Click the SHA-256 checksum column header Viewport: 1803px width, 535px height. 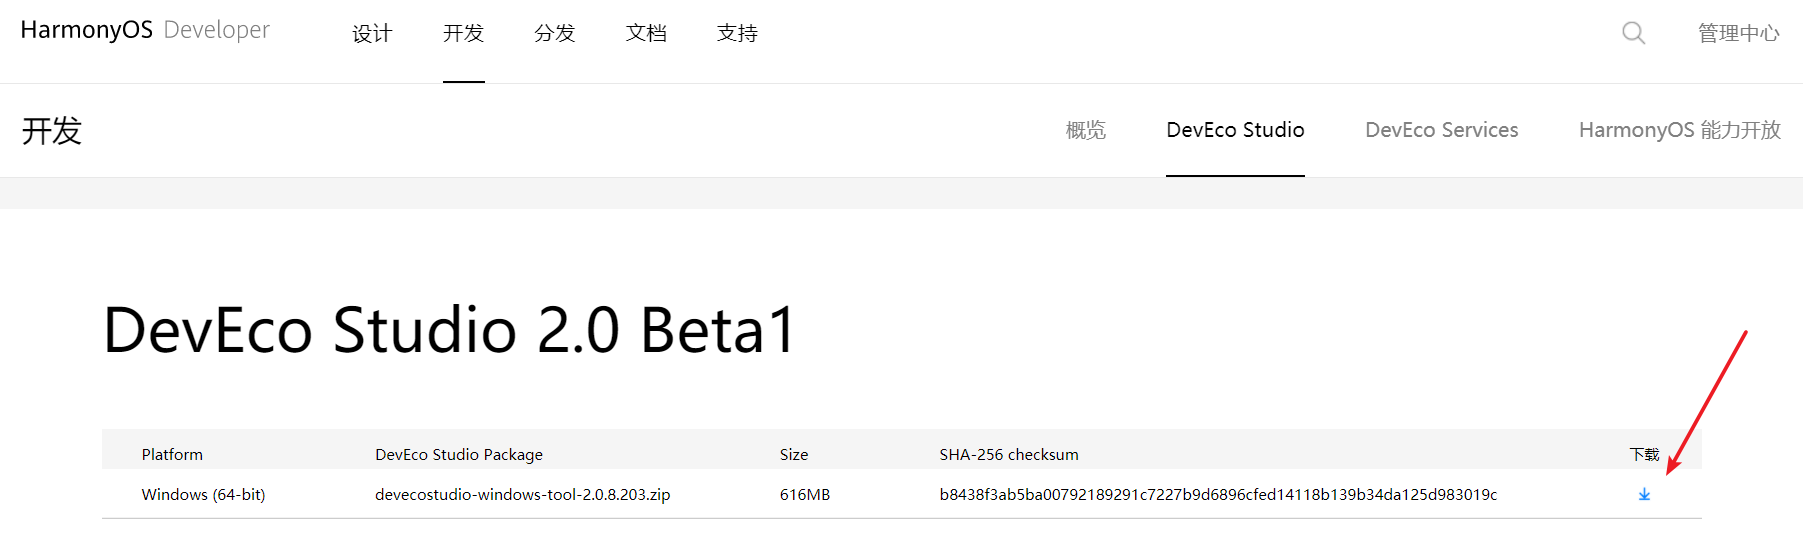coord(1009,454)
